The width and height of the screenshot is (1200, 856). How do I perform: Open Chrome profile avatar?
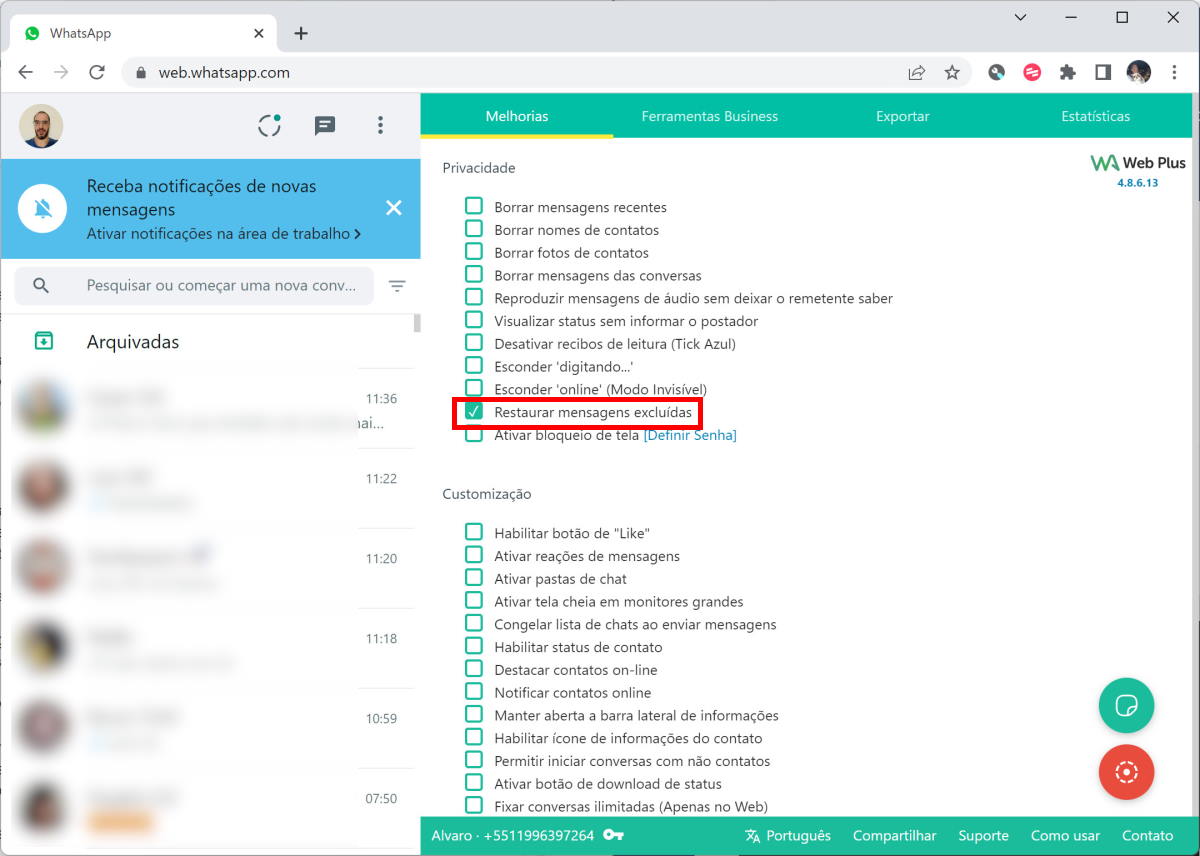(x=1138, y=72)
